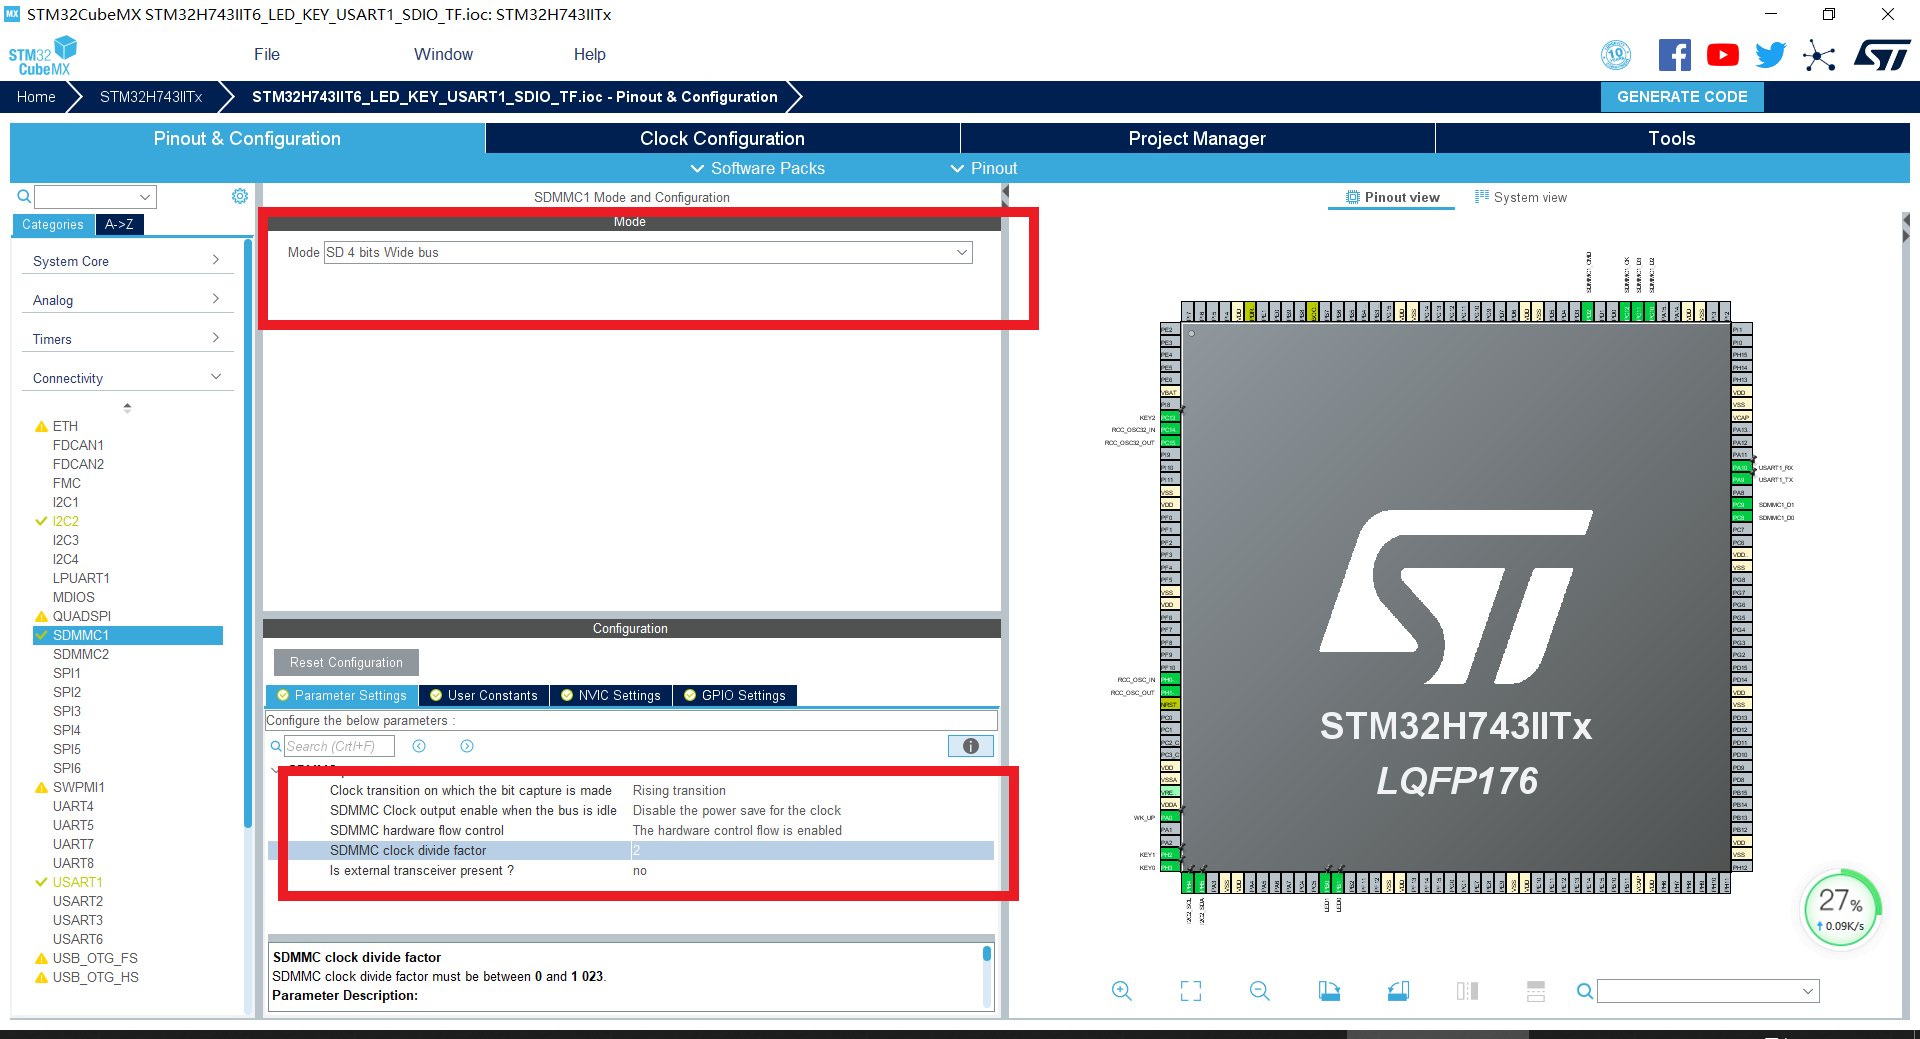Zoom out of the chip pinout view
Image resolution: width=1920 pixels, height=1039 pixels.
(1259, 991)
